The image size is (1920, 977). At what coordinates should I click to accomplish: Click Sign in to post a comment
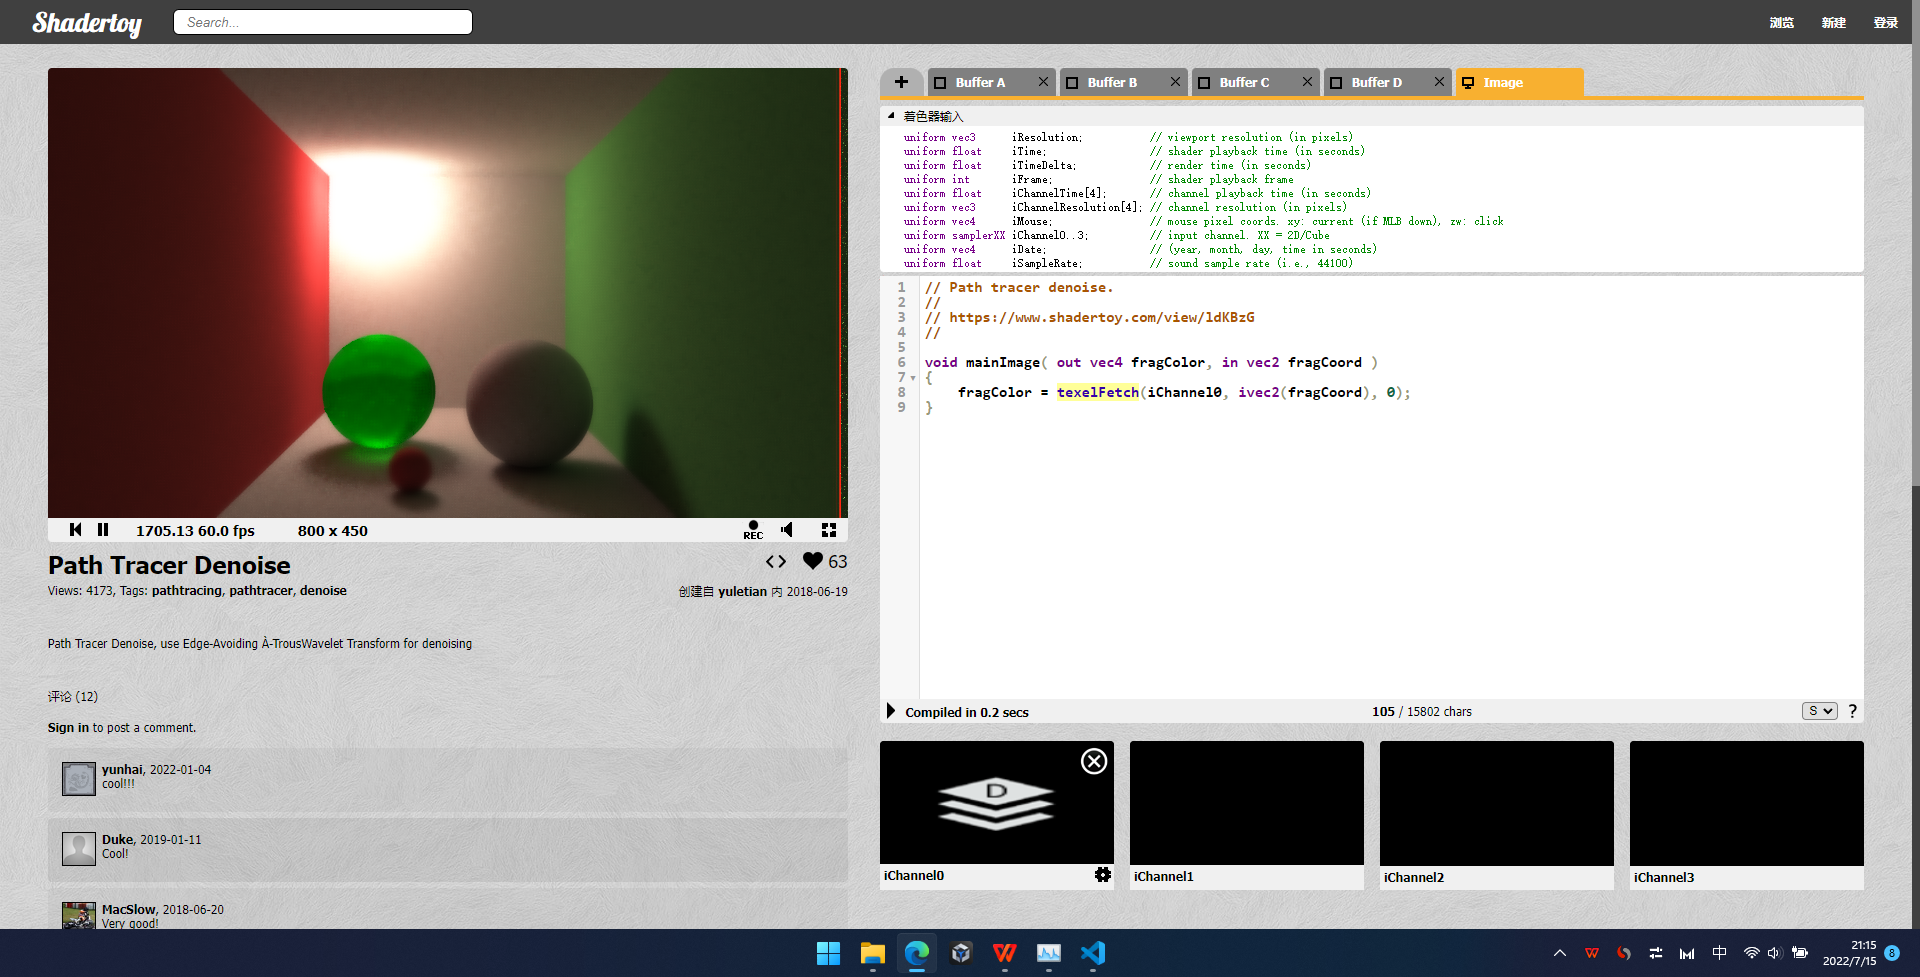click(68, 728)
